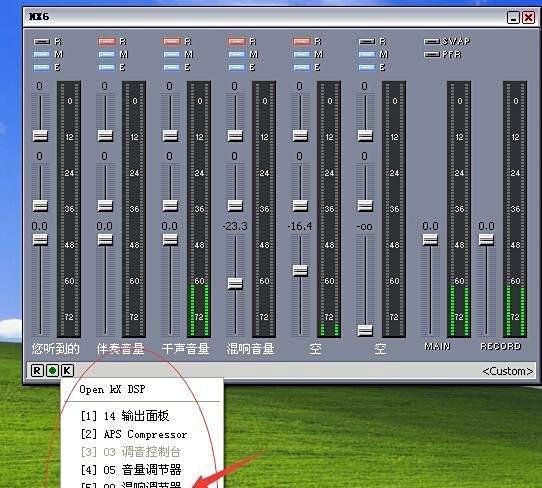Mute the 混响音量 channel with M

pos(237,54)
